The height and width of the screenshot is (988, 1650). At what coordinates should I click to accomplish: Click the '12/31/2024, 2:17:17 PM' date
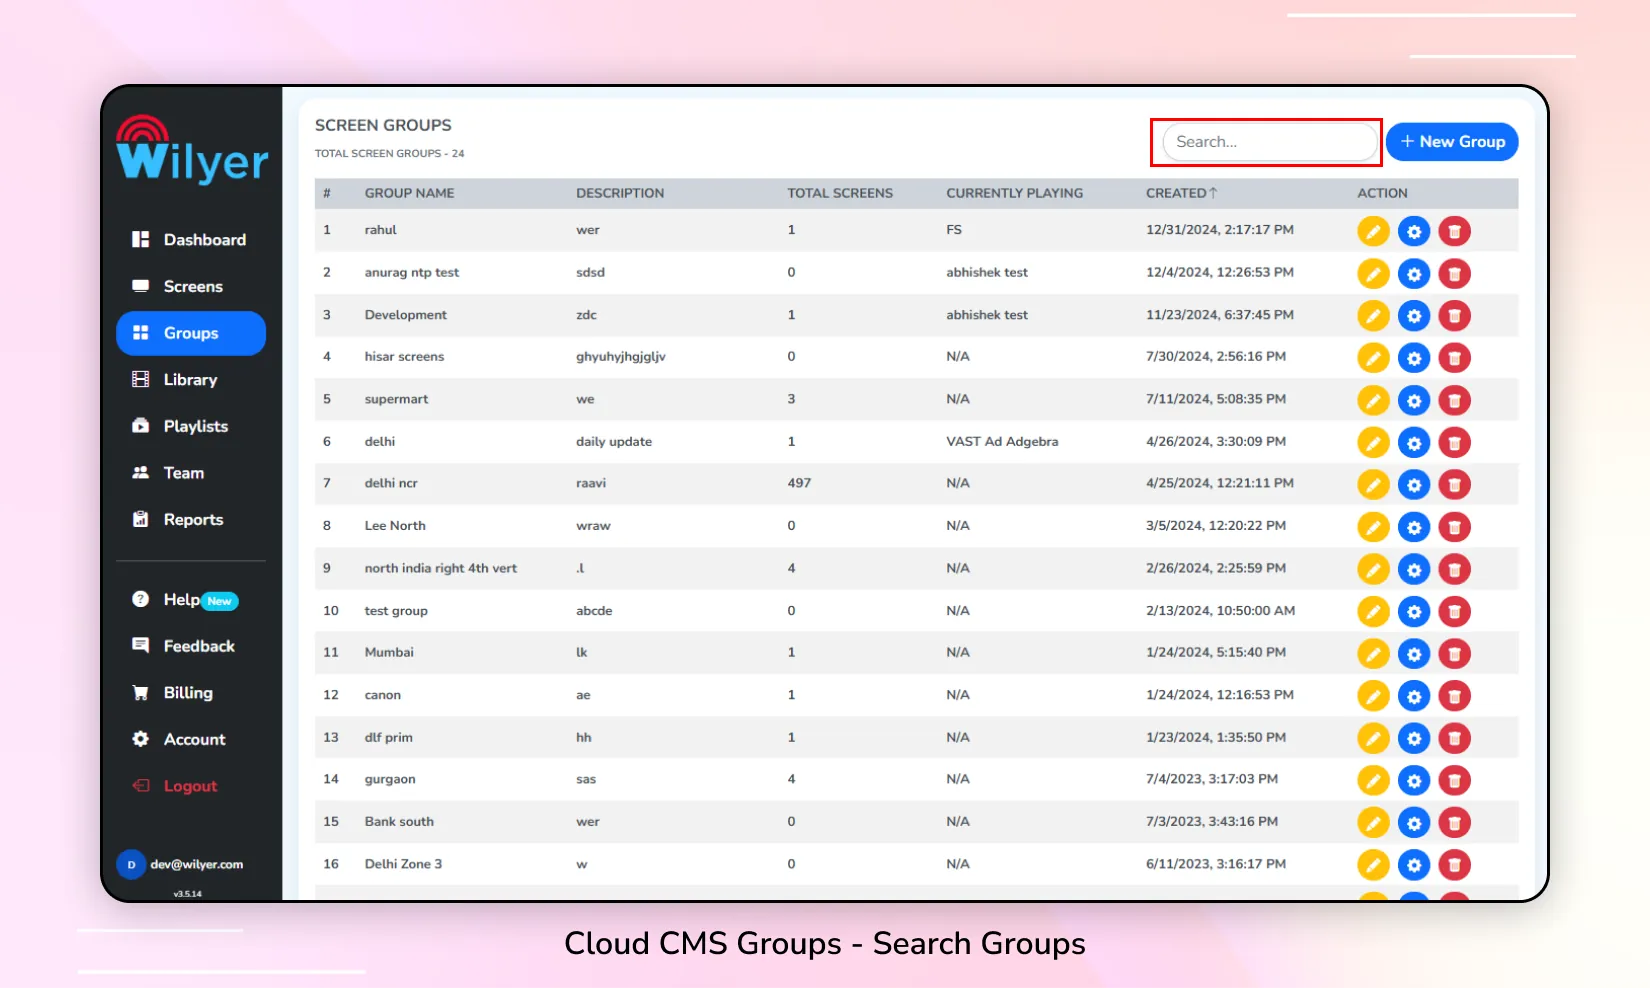tap(1220, 230)
